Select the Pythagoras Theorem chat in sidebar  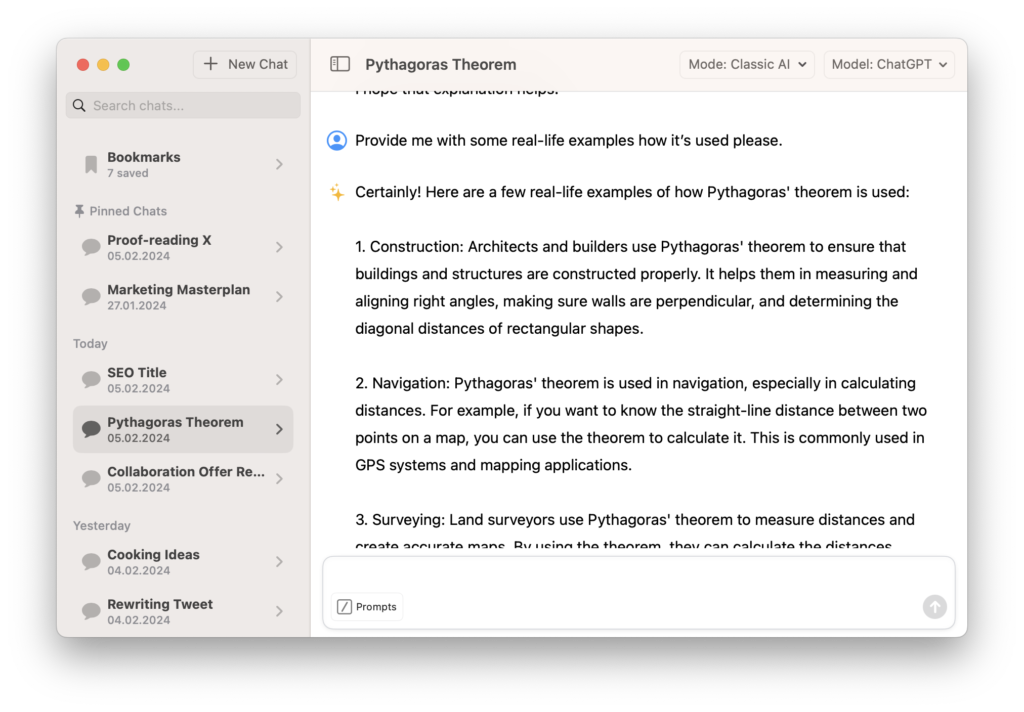pyautogui.click(x=183, y=429)
